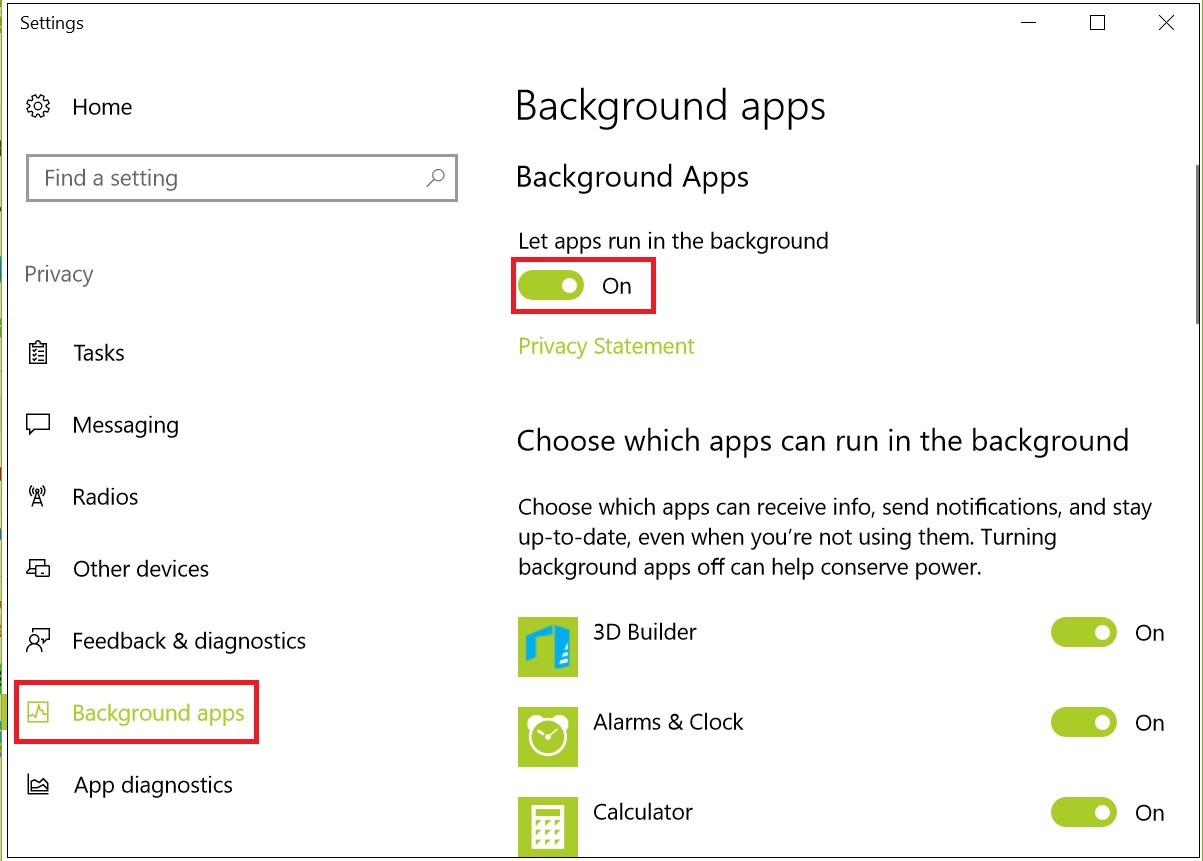The width and height of the screenshot is (1203, 861).
Task: Go to Tasks privacy settings
Action: point(99,353)
